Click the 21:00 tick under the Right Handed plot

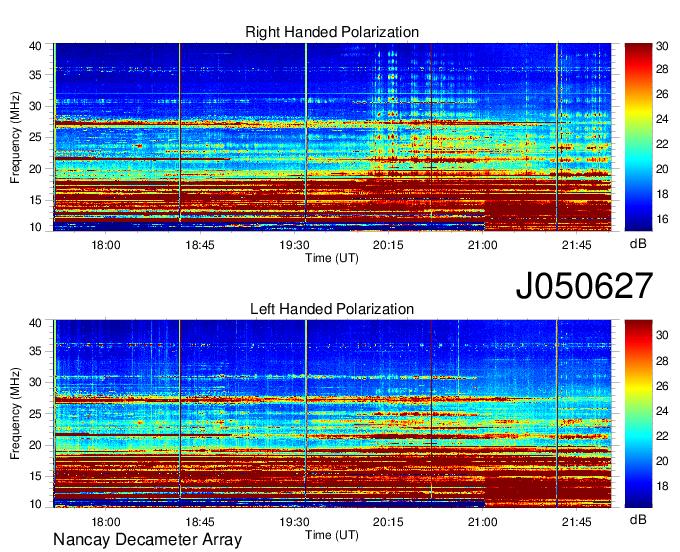tap(482, 245)
